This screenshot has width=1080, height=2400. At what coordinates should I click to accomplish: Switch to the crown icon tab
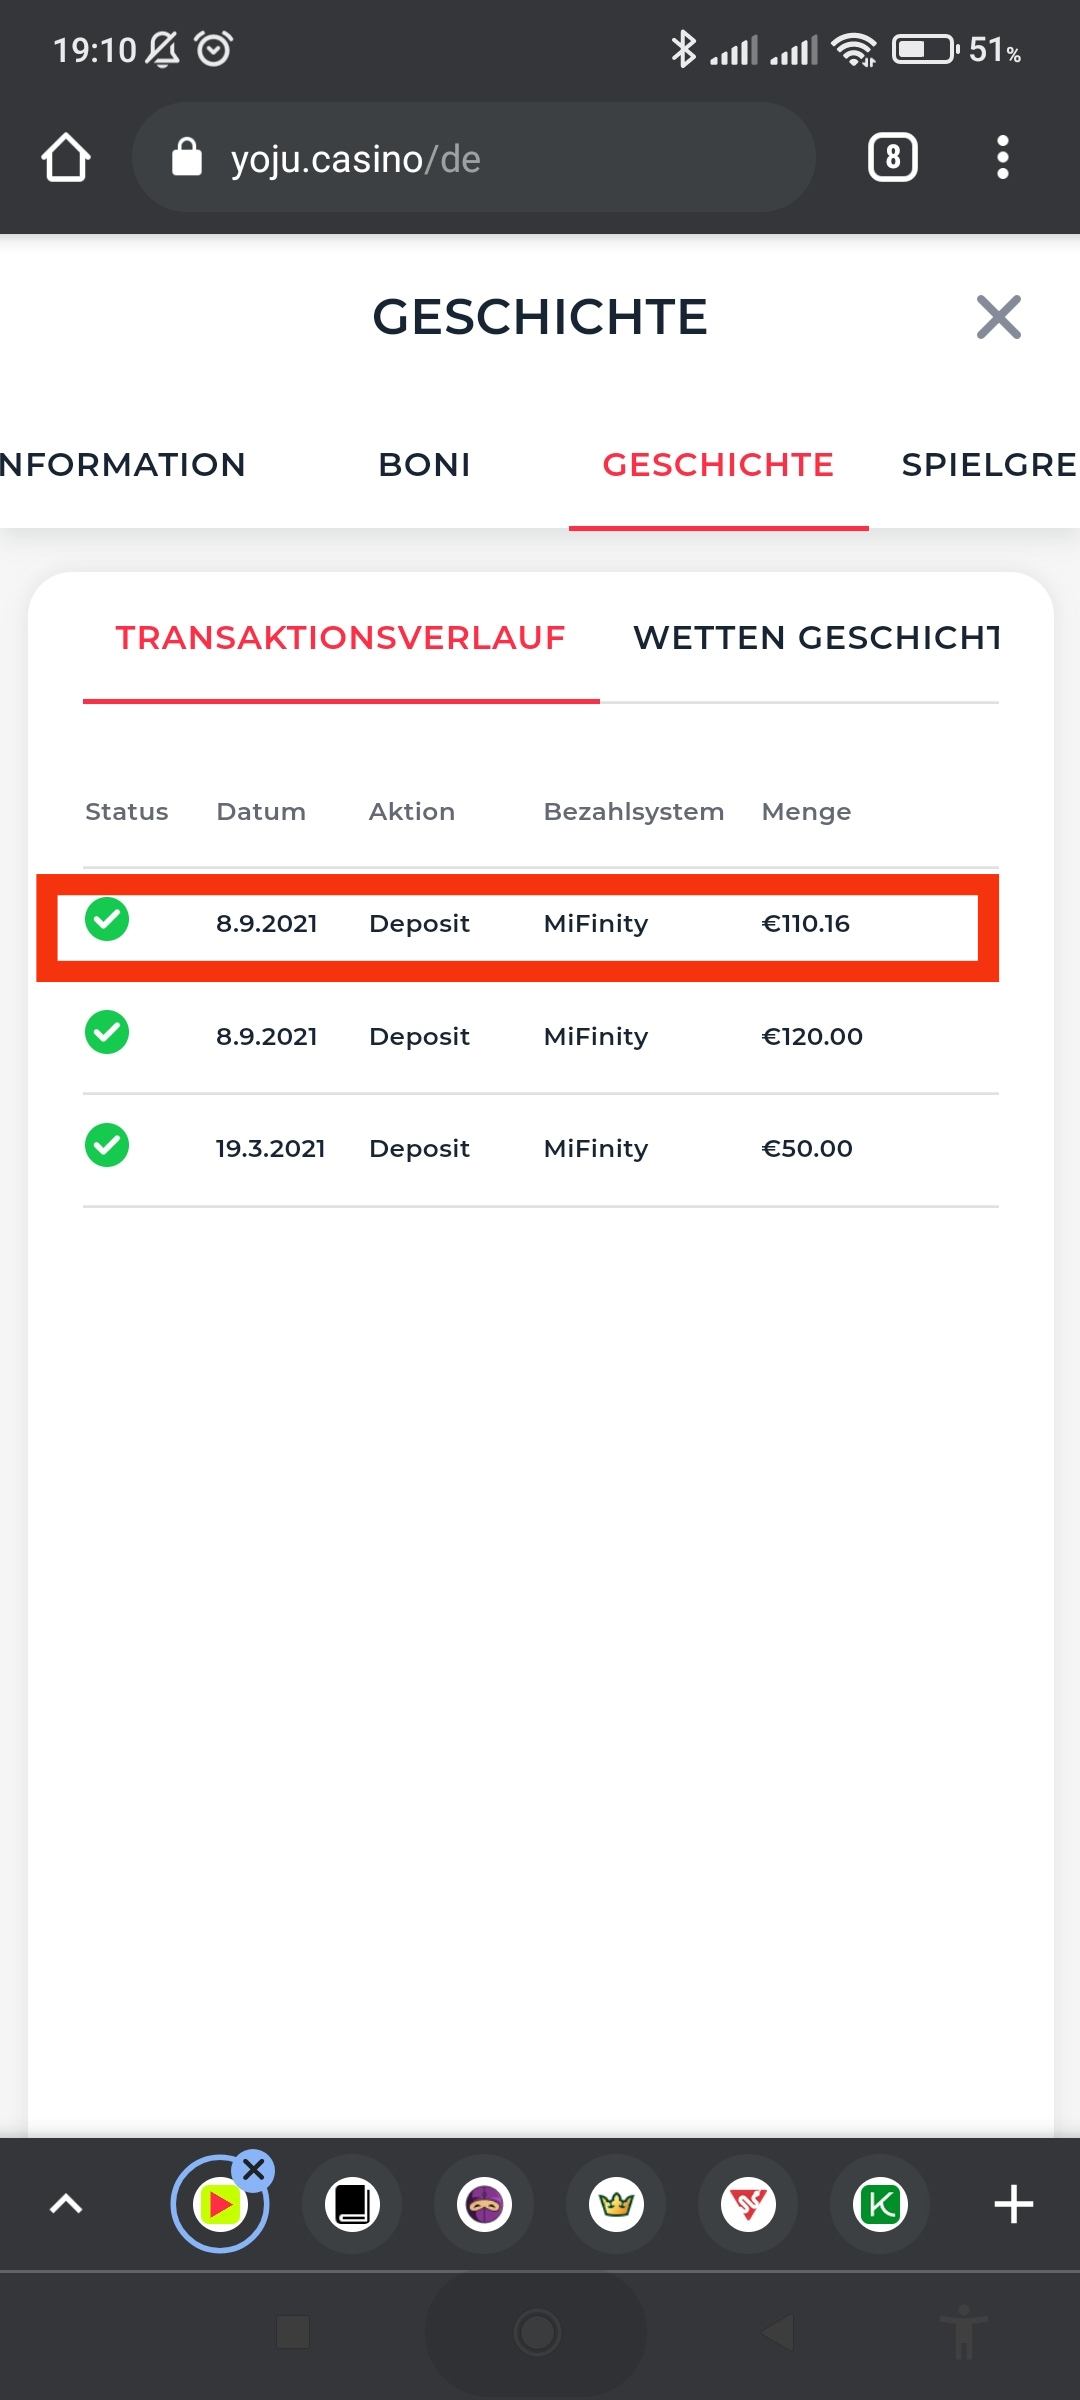coord(616,2204)
